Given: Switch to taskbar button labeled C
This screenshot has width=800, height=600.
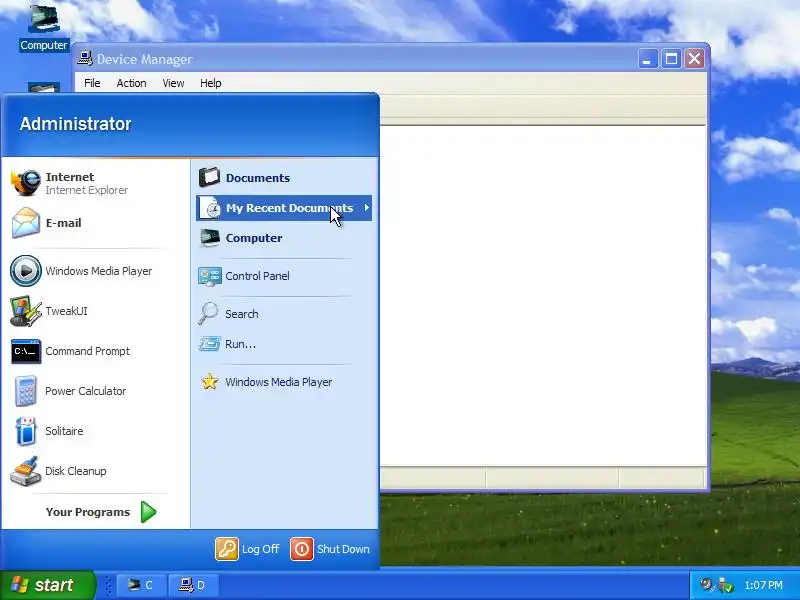Looking at the screenshot, I should 141,585.
